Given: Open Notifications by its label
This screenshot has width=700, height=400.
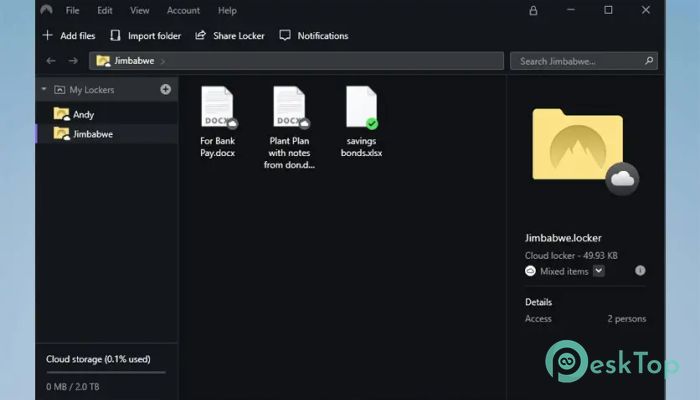Looking at the screenshot, I should (323, 36).
